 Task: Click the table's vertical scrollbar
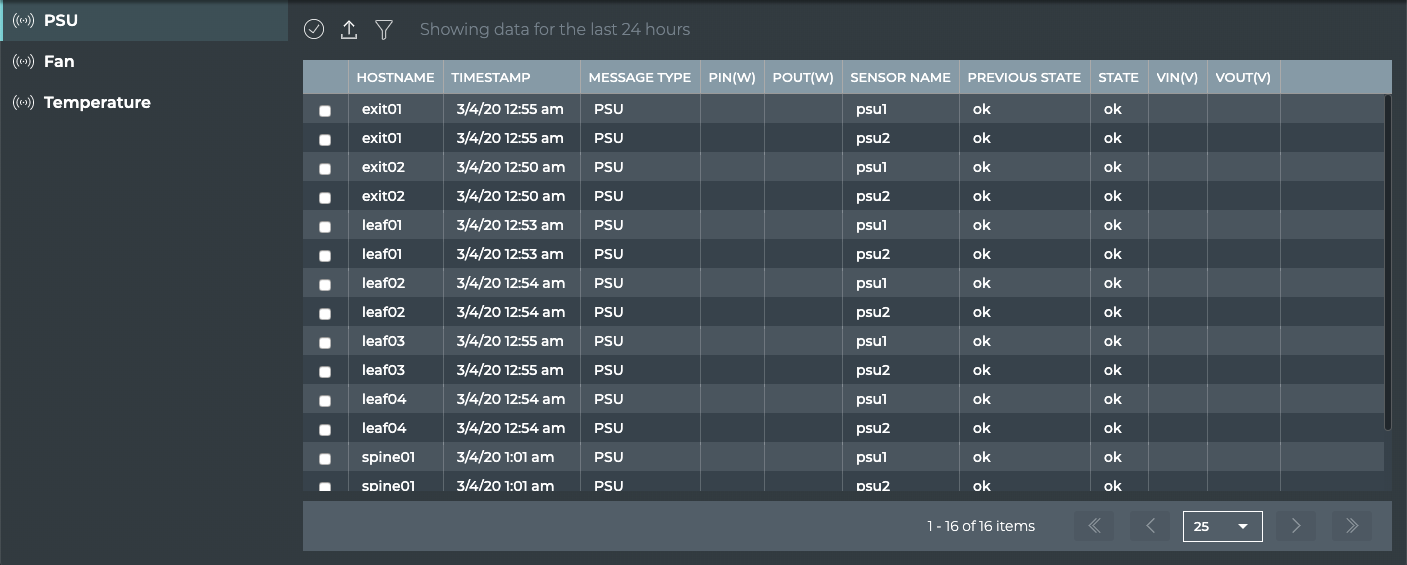[x=1387, y=262]
